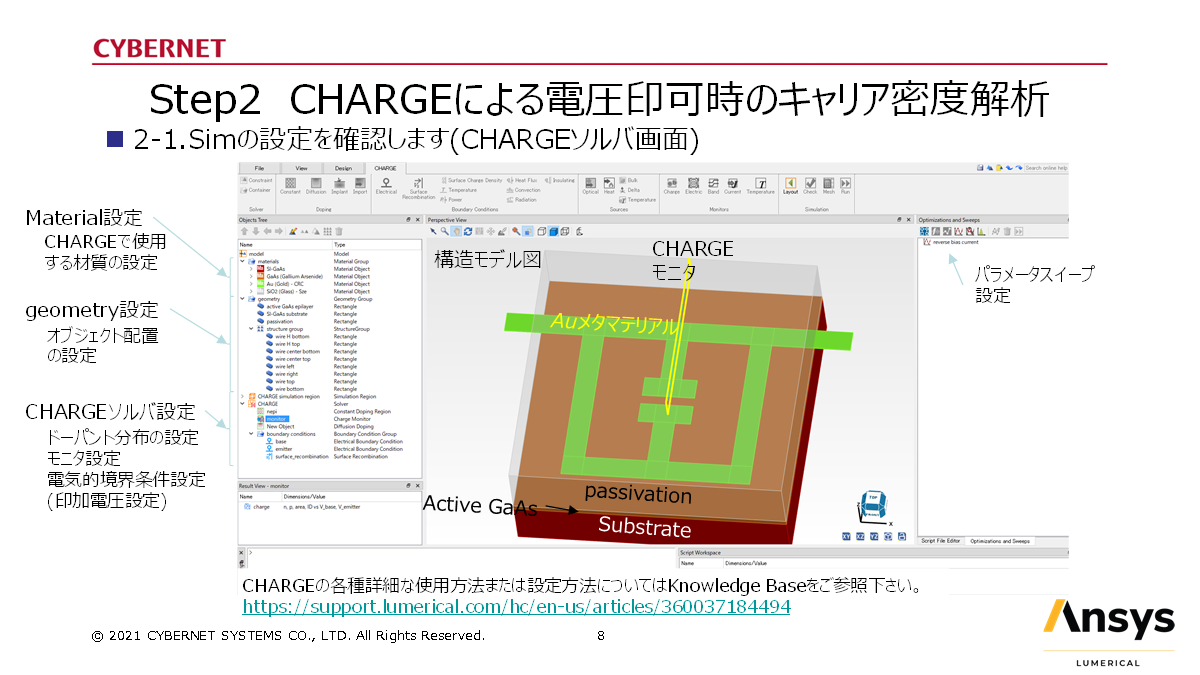Select the pointer tool in Perspective View
The width and height of the screenshot is (1200, 675).
432,231
